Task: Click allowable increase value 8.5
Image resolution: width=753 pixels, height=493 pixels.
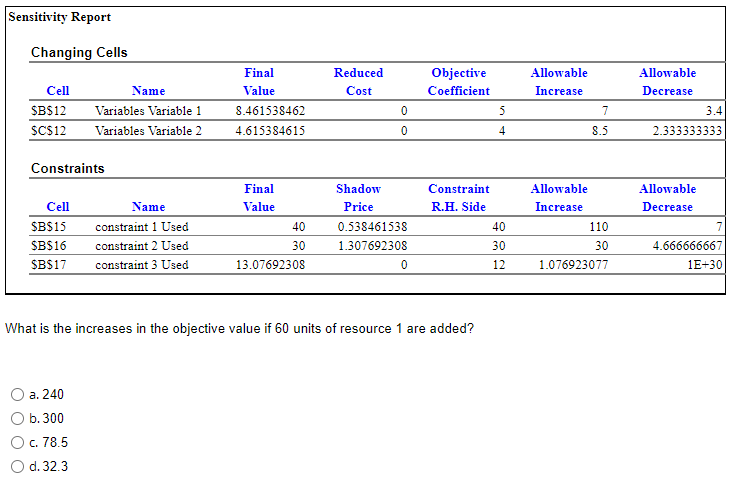Action: [x=600, y=131]
